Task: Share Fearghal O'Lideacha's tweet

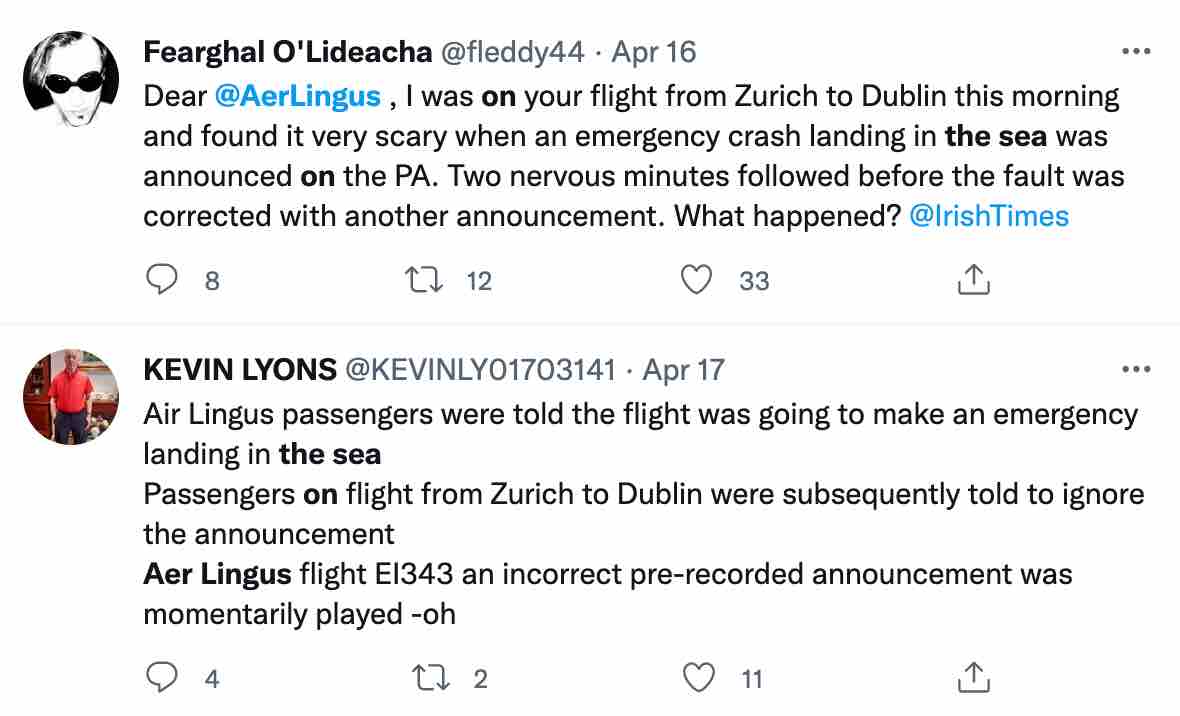Action: (x=973, y=279)
